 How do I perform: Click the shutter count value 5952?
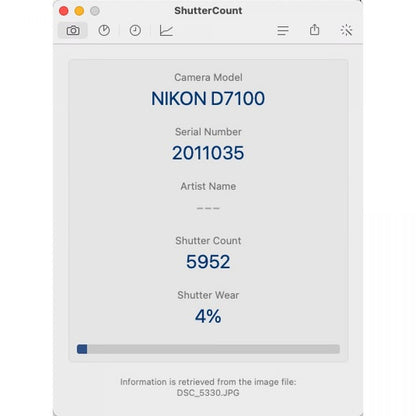tap(208, 262)
